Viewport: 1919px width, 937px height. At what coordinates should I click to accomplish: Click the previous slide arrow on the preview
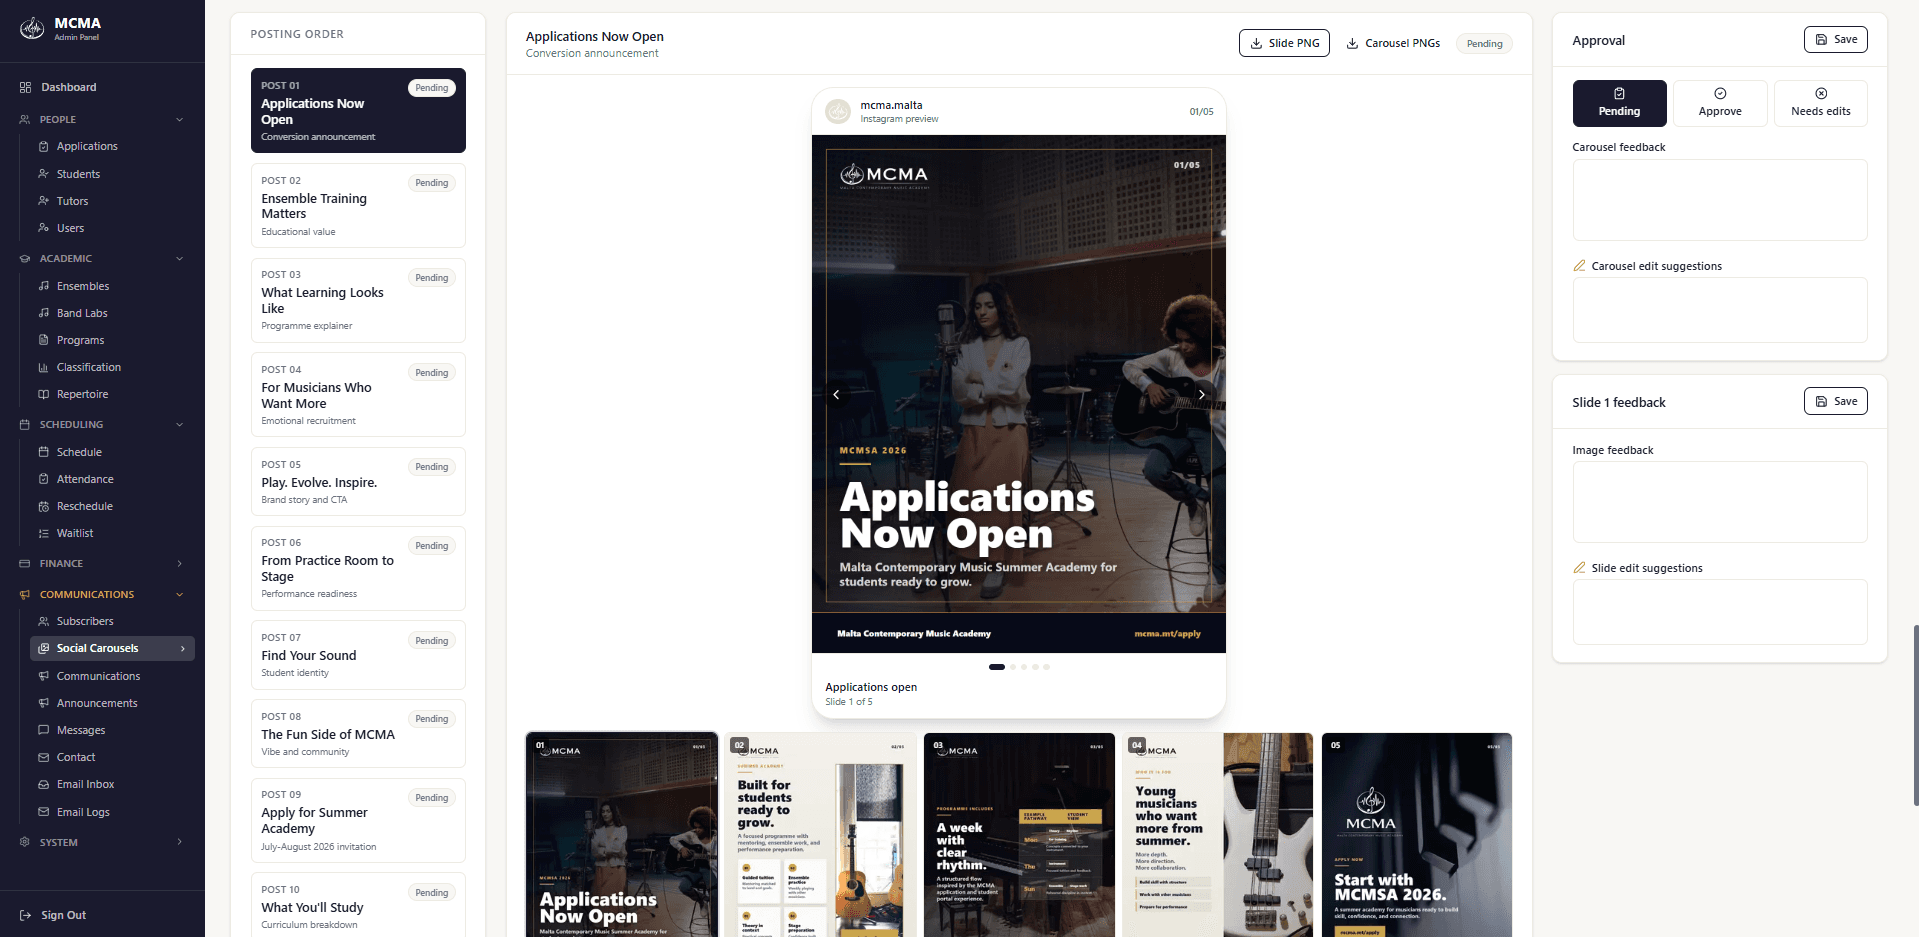(x=836, y=394)
